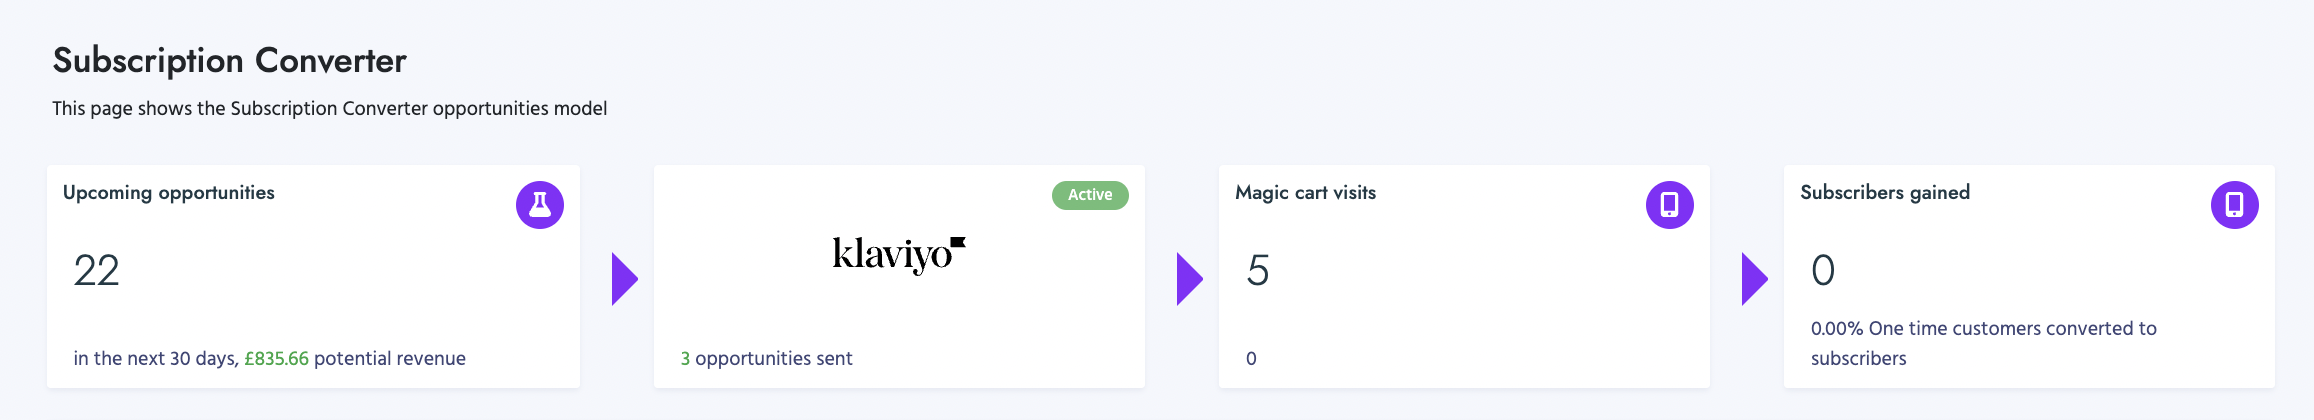Click the Upcoming opportunities card title

(168, 193)
